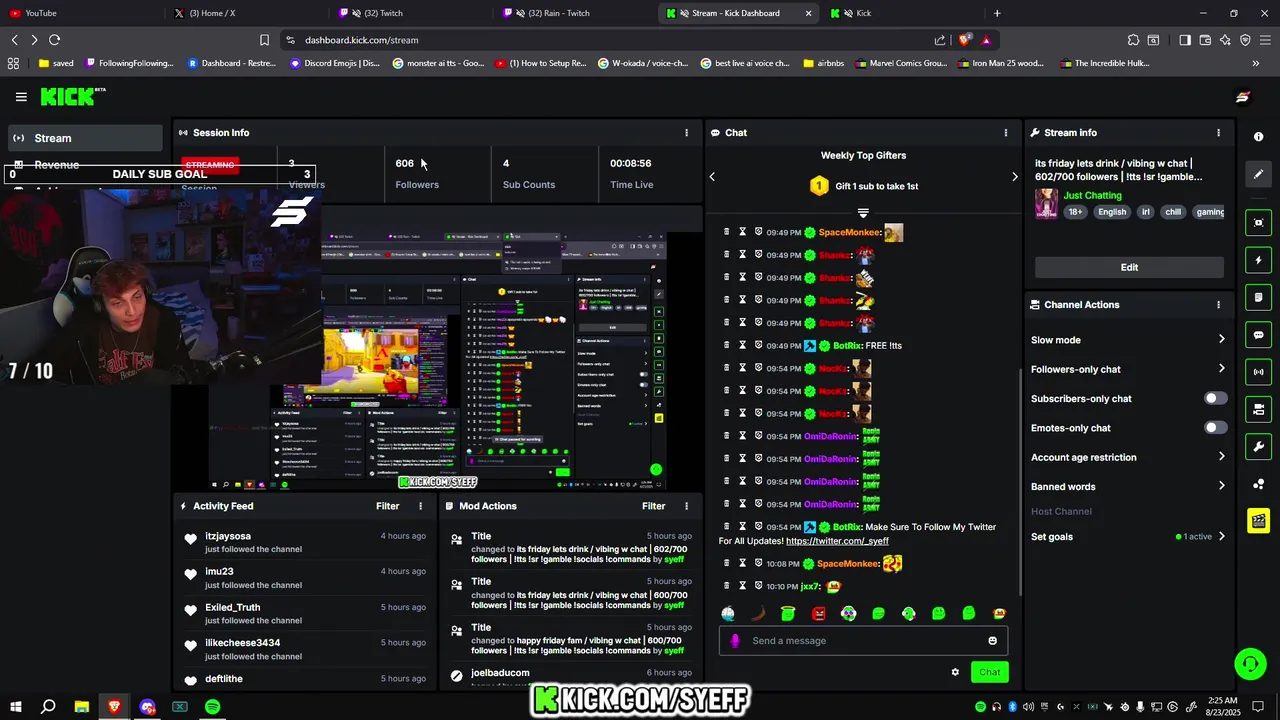Screen dimensions: 1280x720
Task: Open the emoji picker in message box
Action: click(992, 641)
